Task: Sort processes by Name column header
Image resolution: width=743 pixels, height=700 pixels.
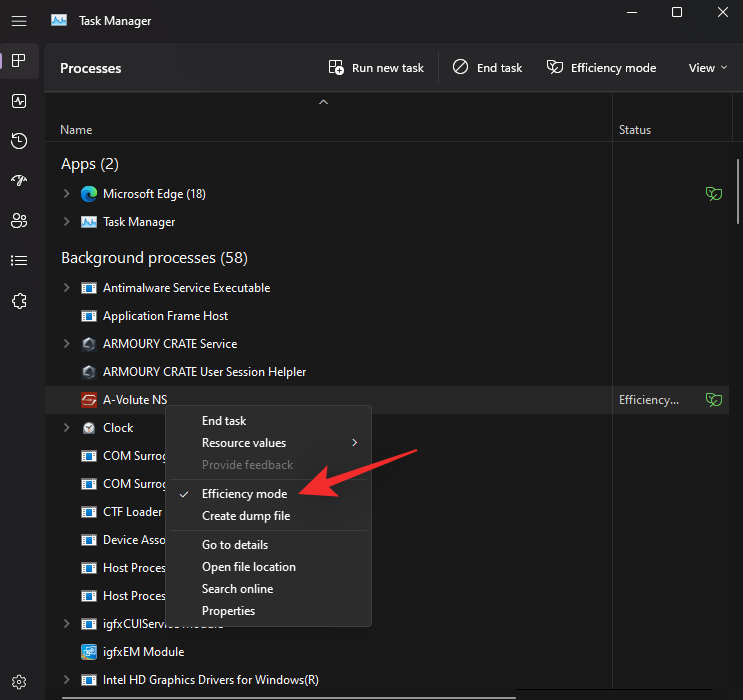Action: click(x=76, y=130)
